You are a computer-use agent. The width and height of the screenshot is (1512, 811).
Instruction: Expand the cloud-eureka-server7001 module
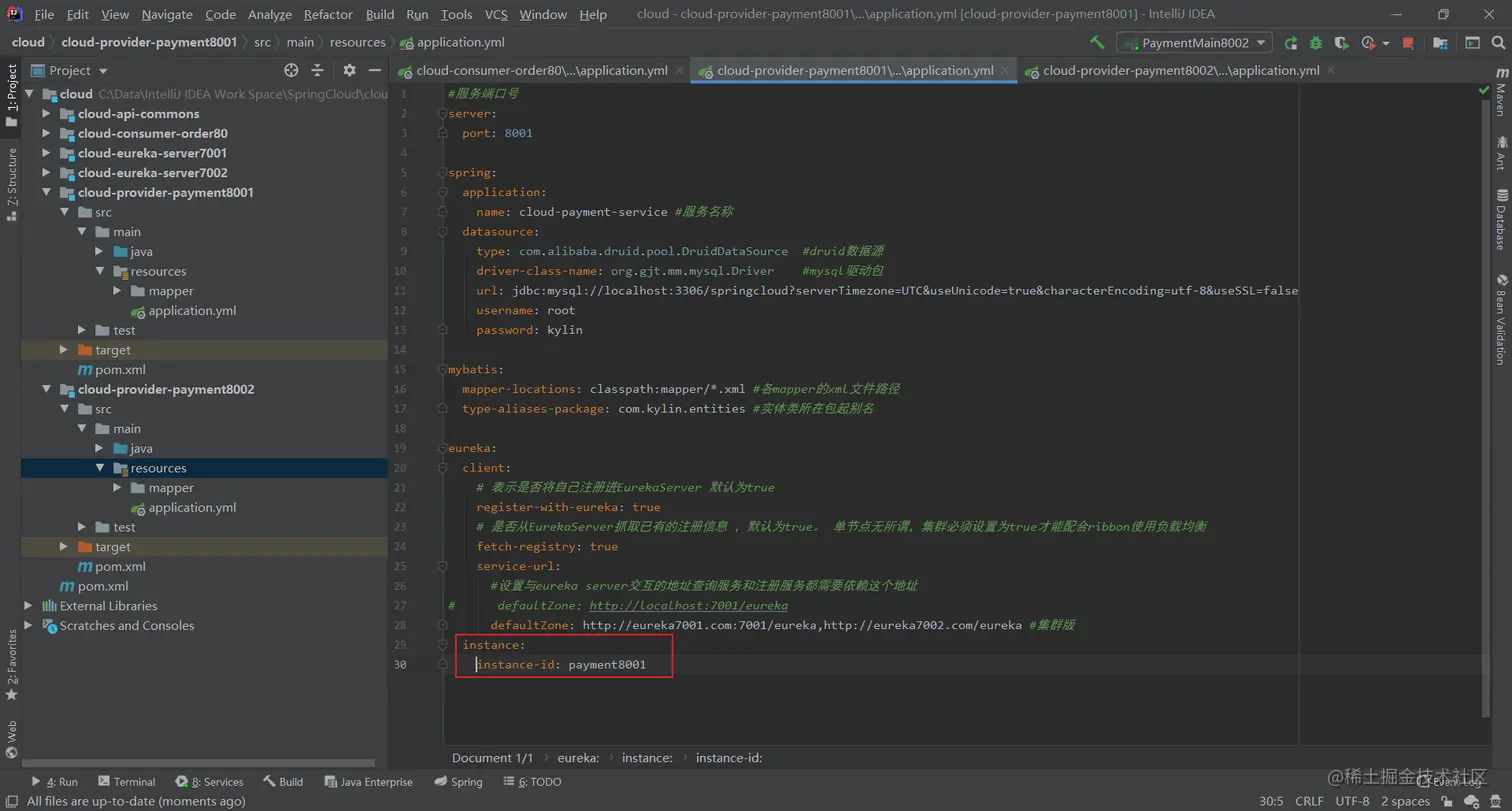(46, 153)
